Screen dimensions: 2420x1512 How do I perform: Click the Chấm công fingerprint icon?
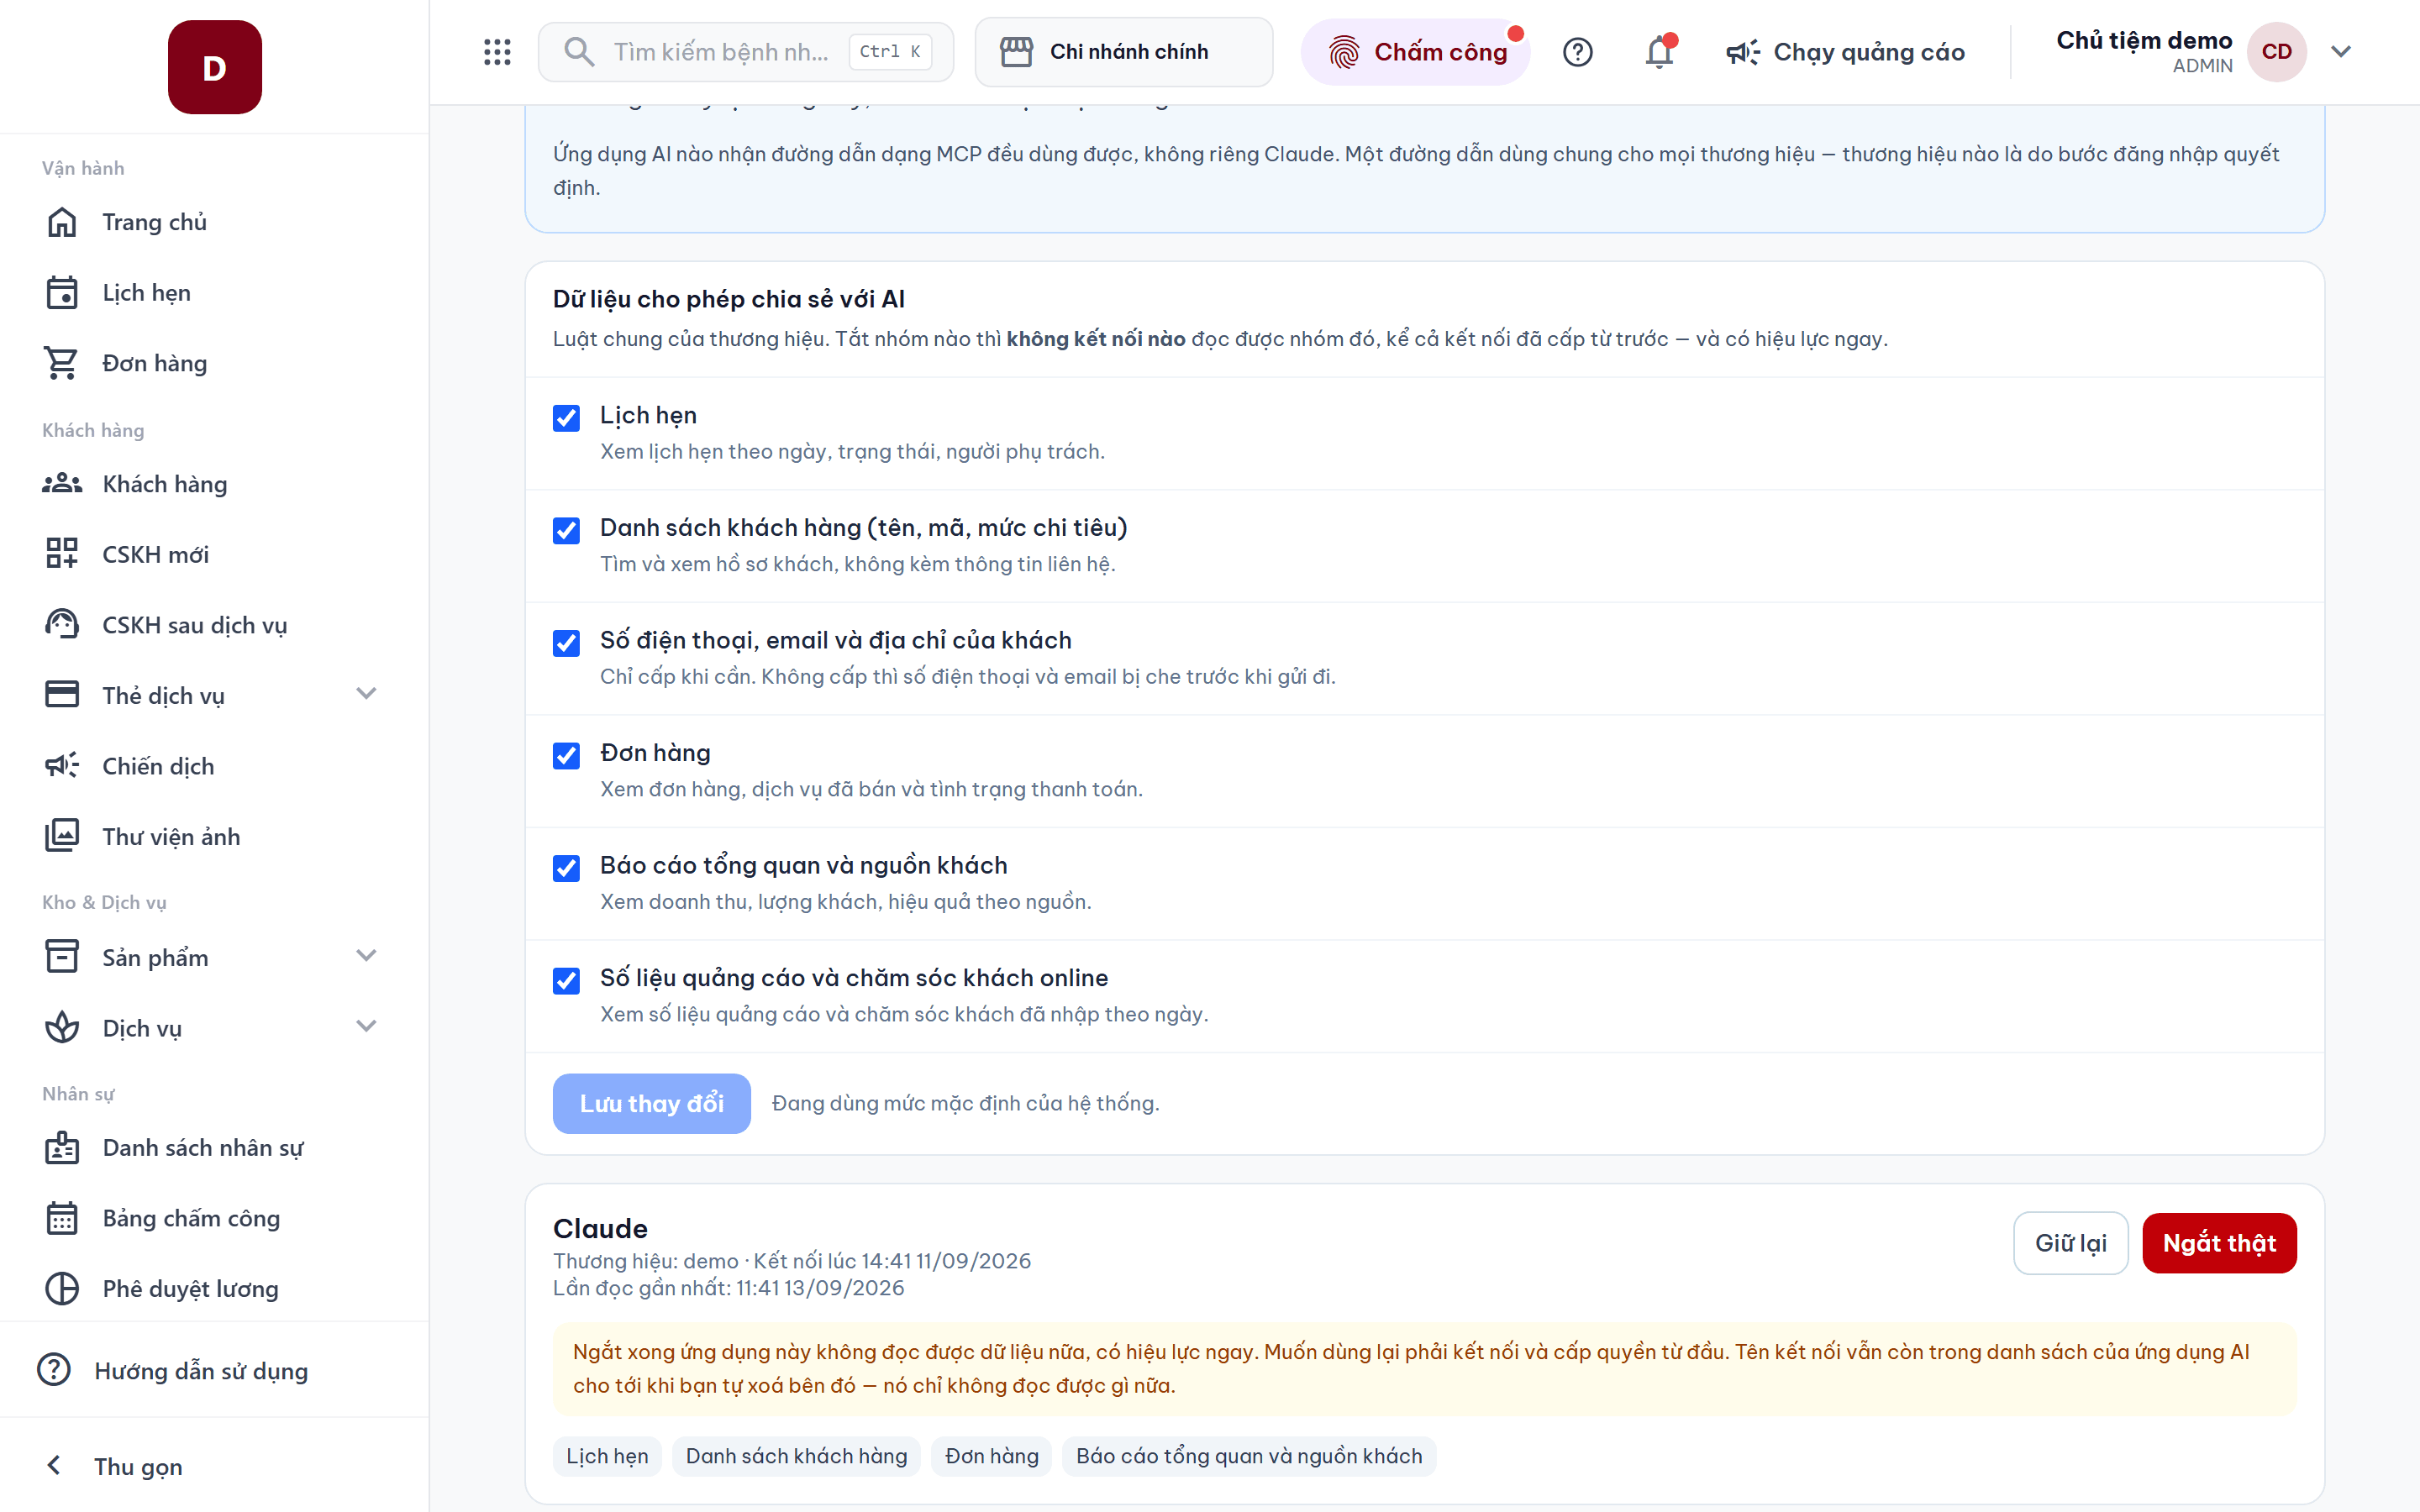(x=1343, y=52)
